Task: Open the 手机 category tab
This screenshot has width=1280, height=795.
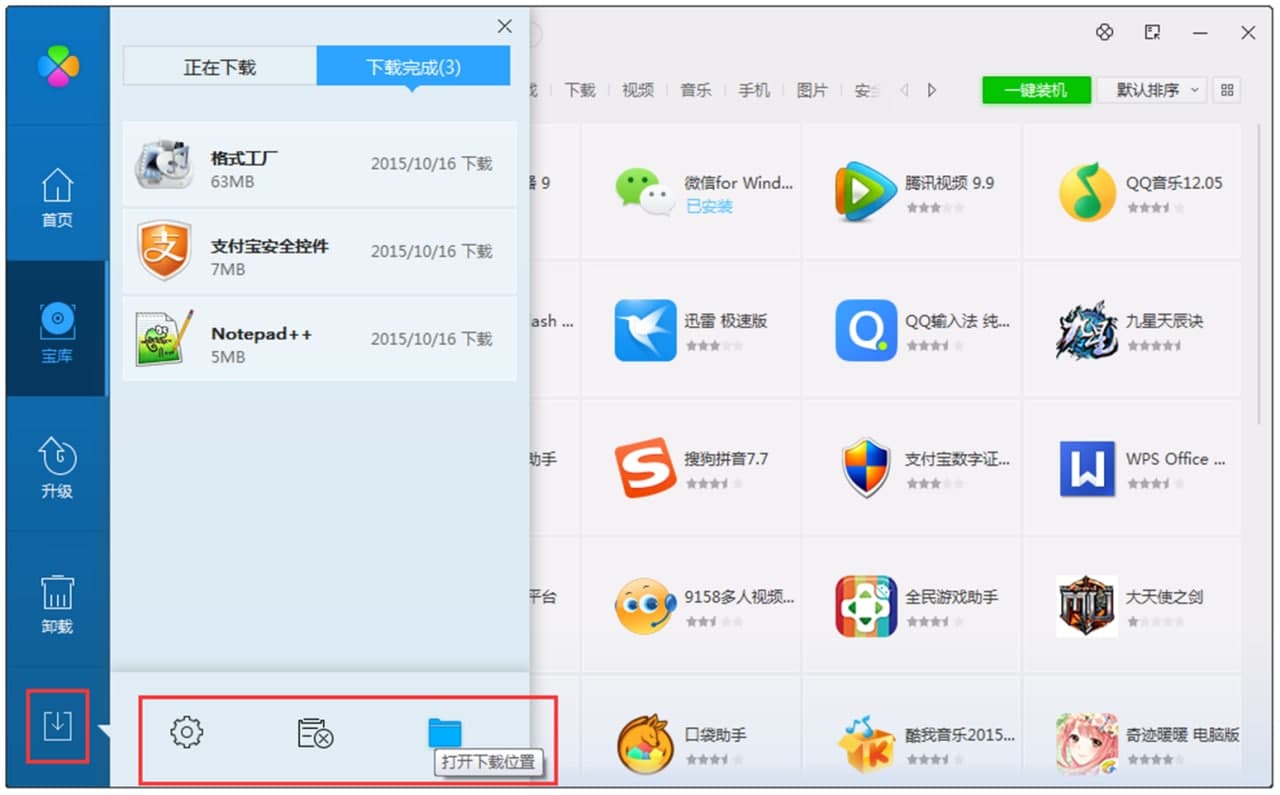Action: tap(754, 90)
